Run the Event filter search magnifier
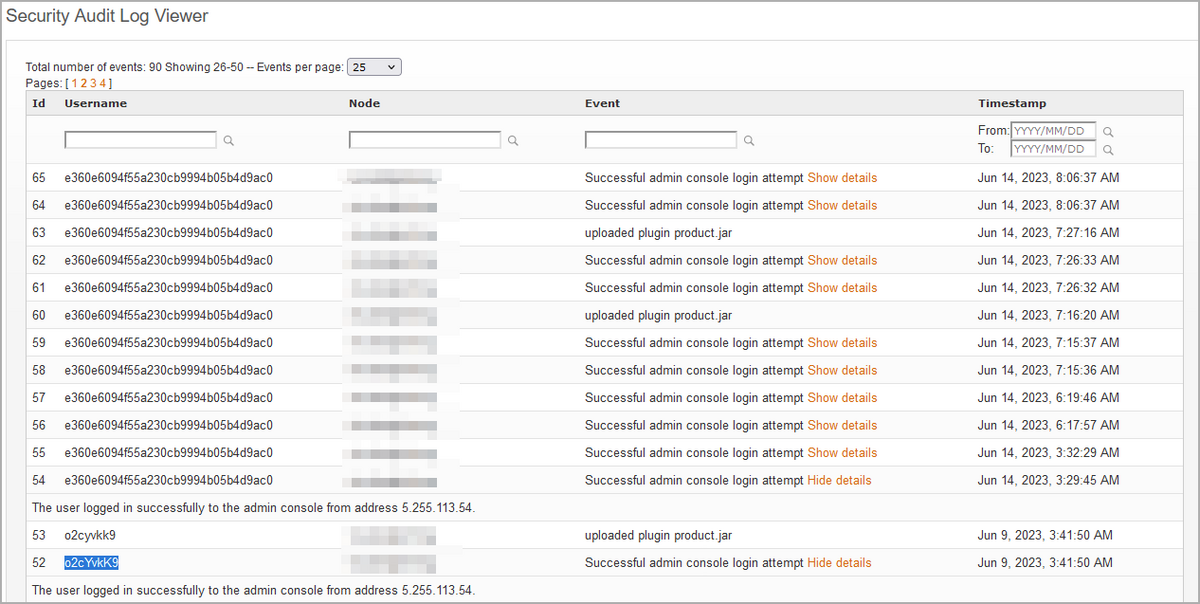The image size is (1200, 604). [748, 139]
